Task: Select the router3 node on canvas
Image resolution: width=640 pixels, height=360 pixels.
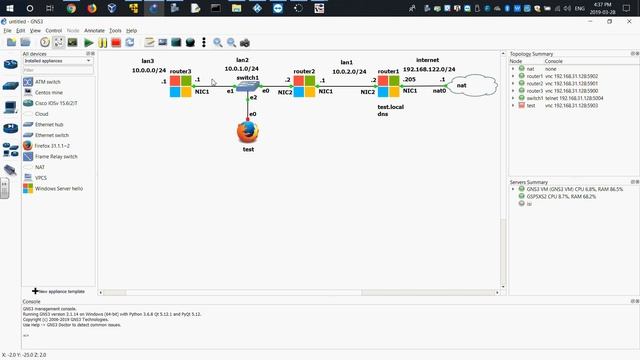Action: pyautogui.click(x=181, y=86)
